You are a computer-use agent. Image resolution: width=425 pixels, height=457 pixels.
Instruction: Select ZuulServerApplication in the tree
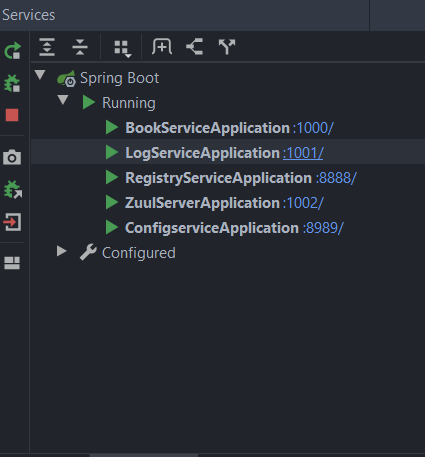202,203
